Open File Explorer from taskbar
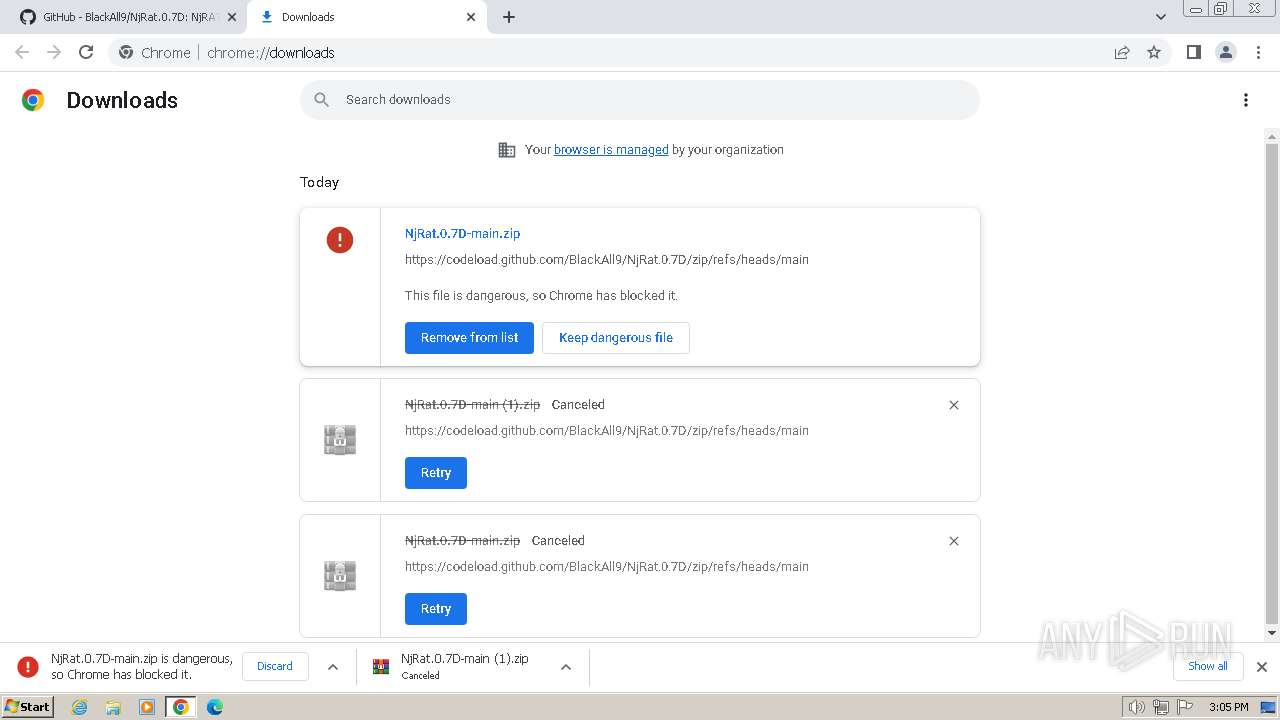The image size is (1280, 720). [x=113, y=707]
